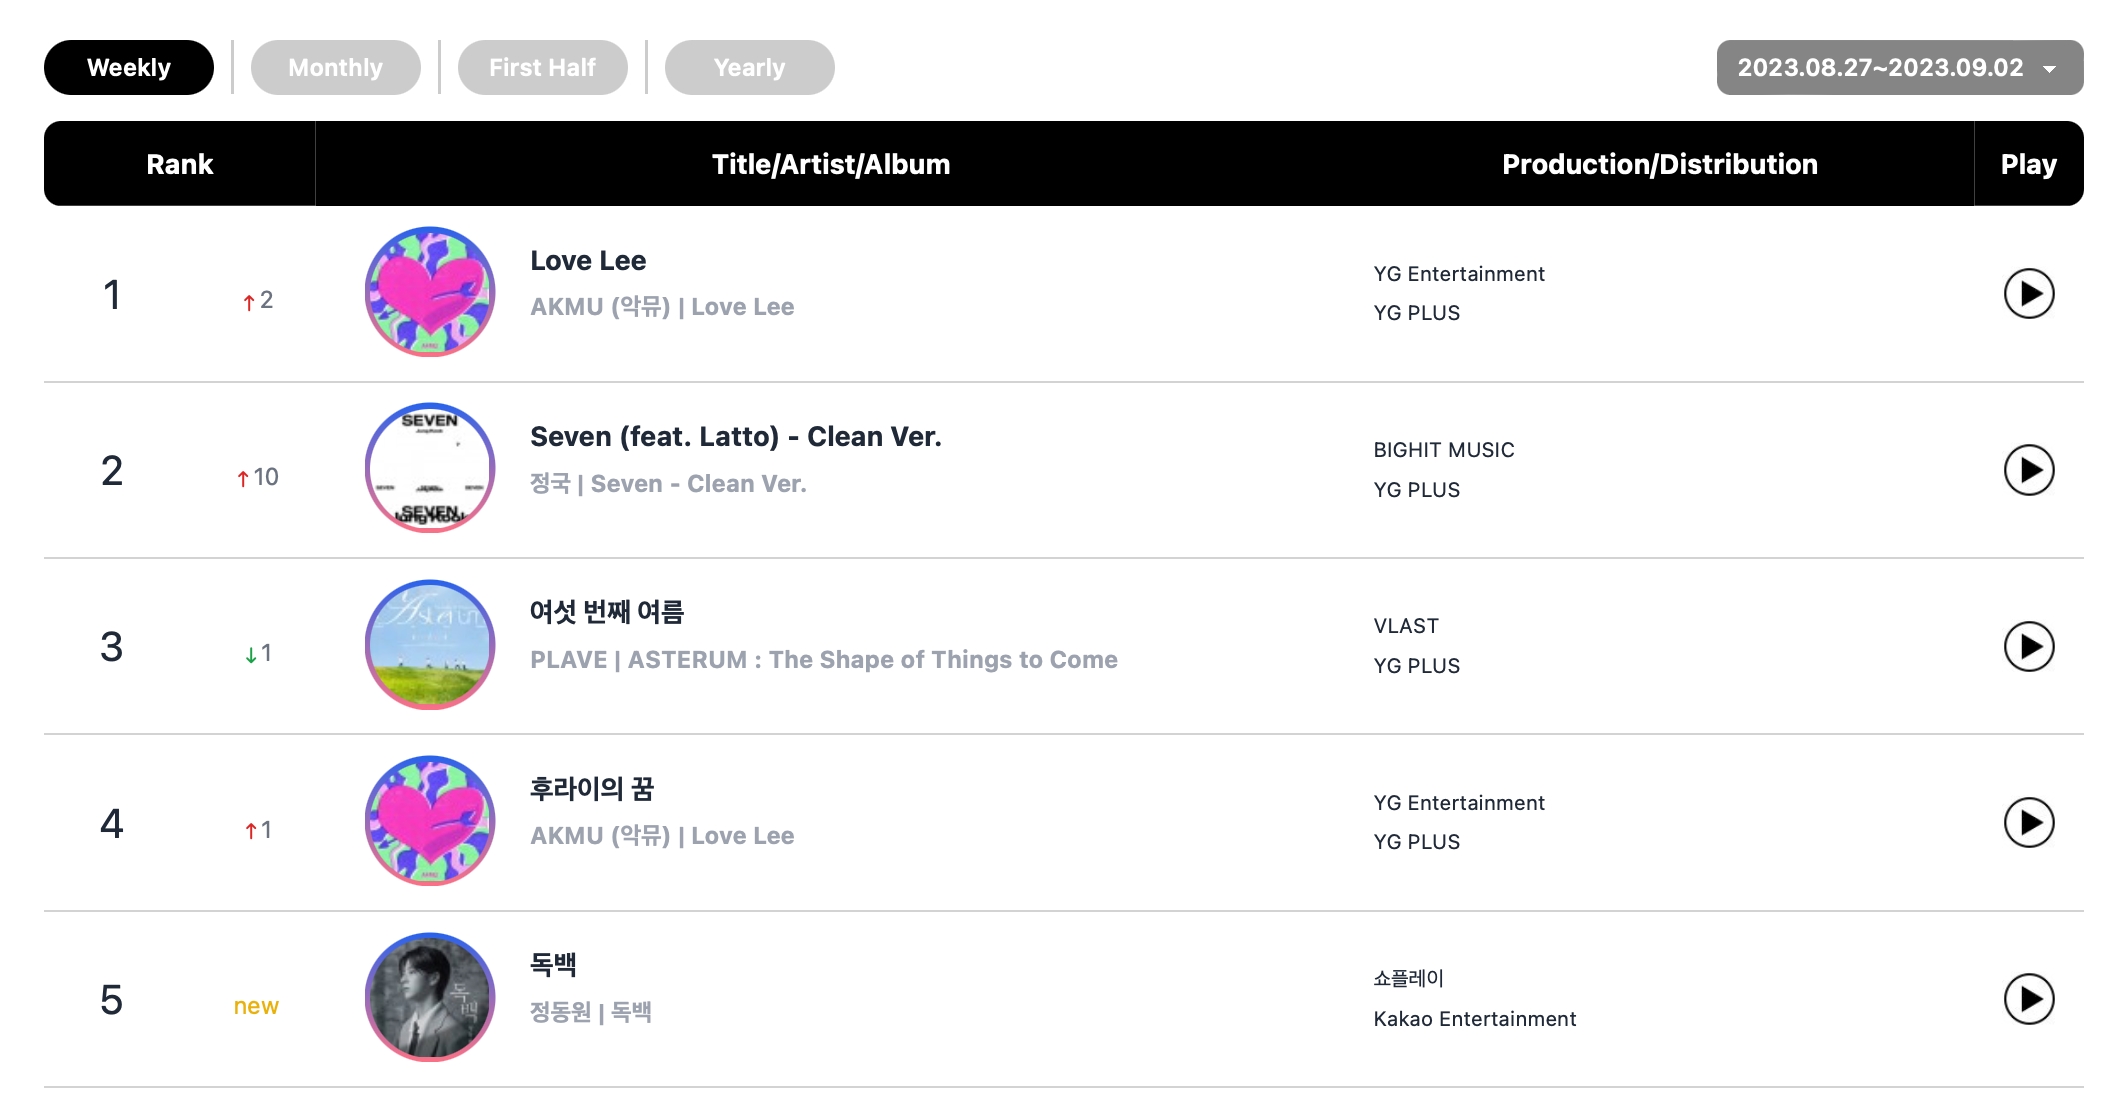Open the Love Lee album cover at rank 1
The height and width of the screenshot is (1100, 2117).
[x=430, y=292]
